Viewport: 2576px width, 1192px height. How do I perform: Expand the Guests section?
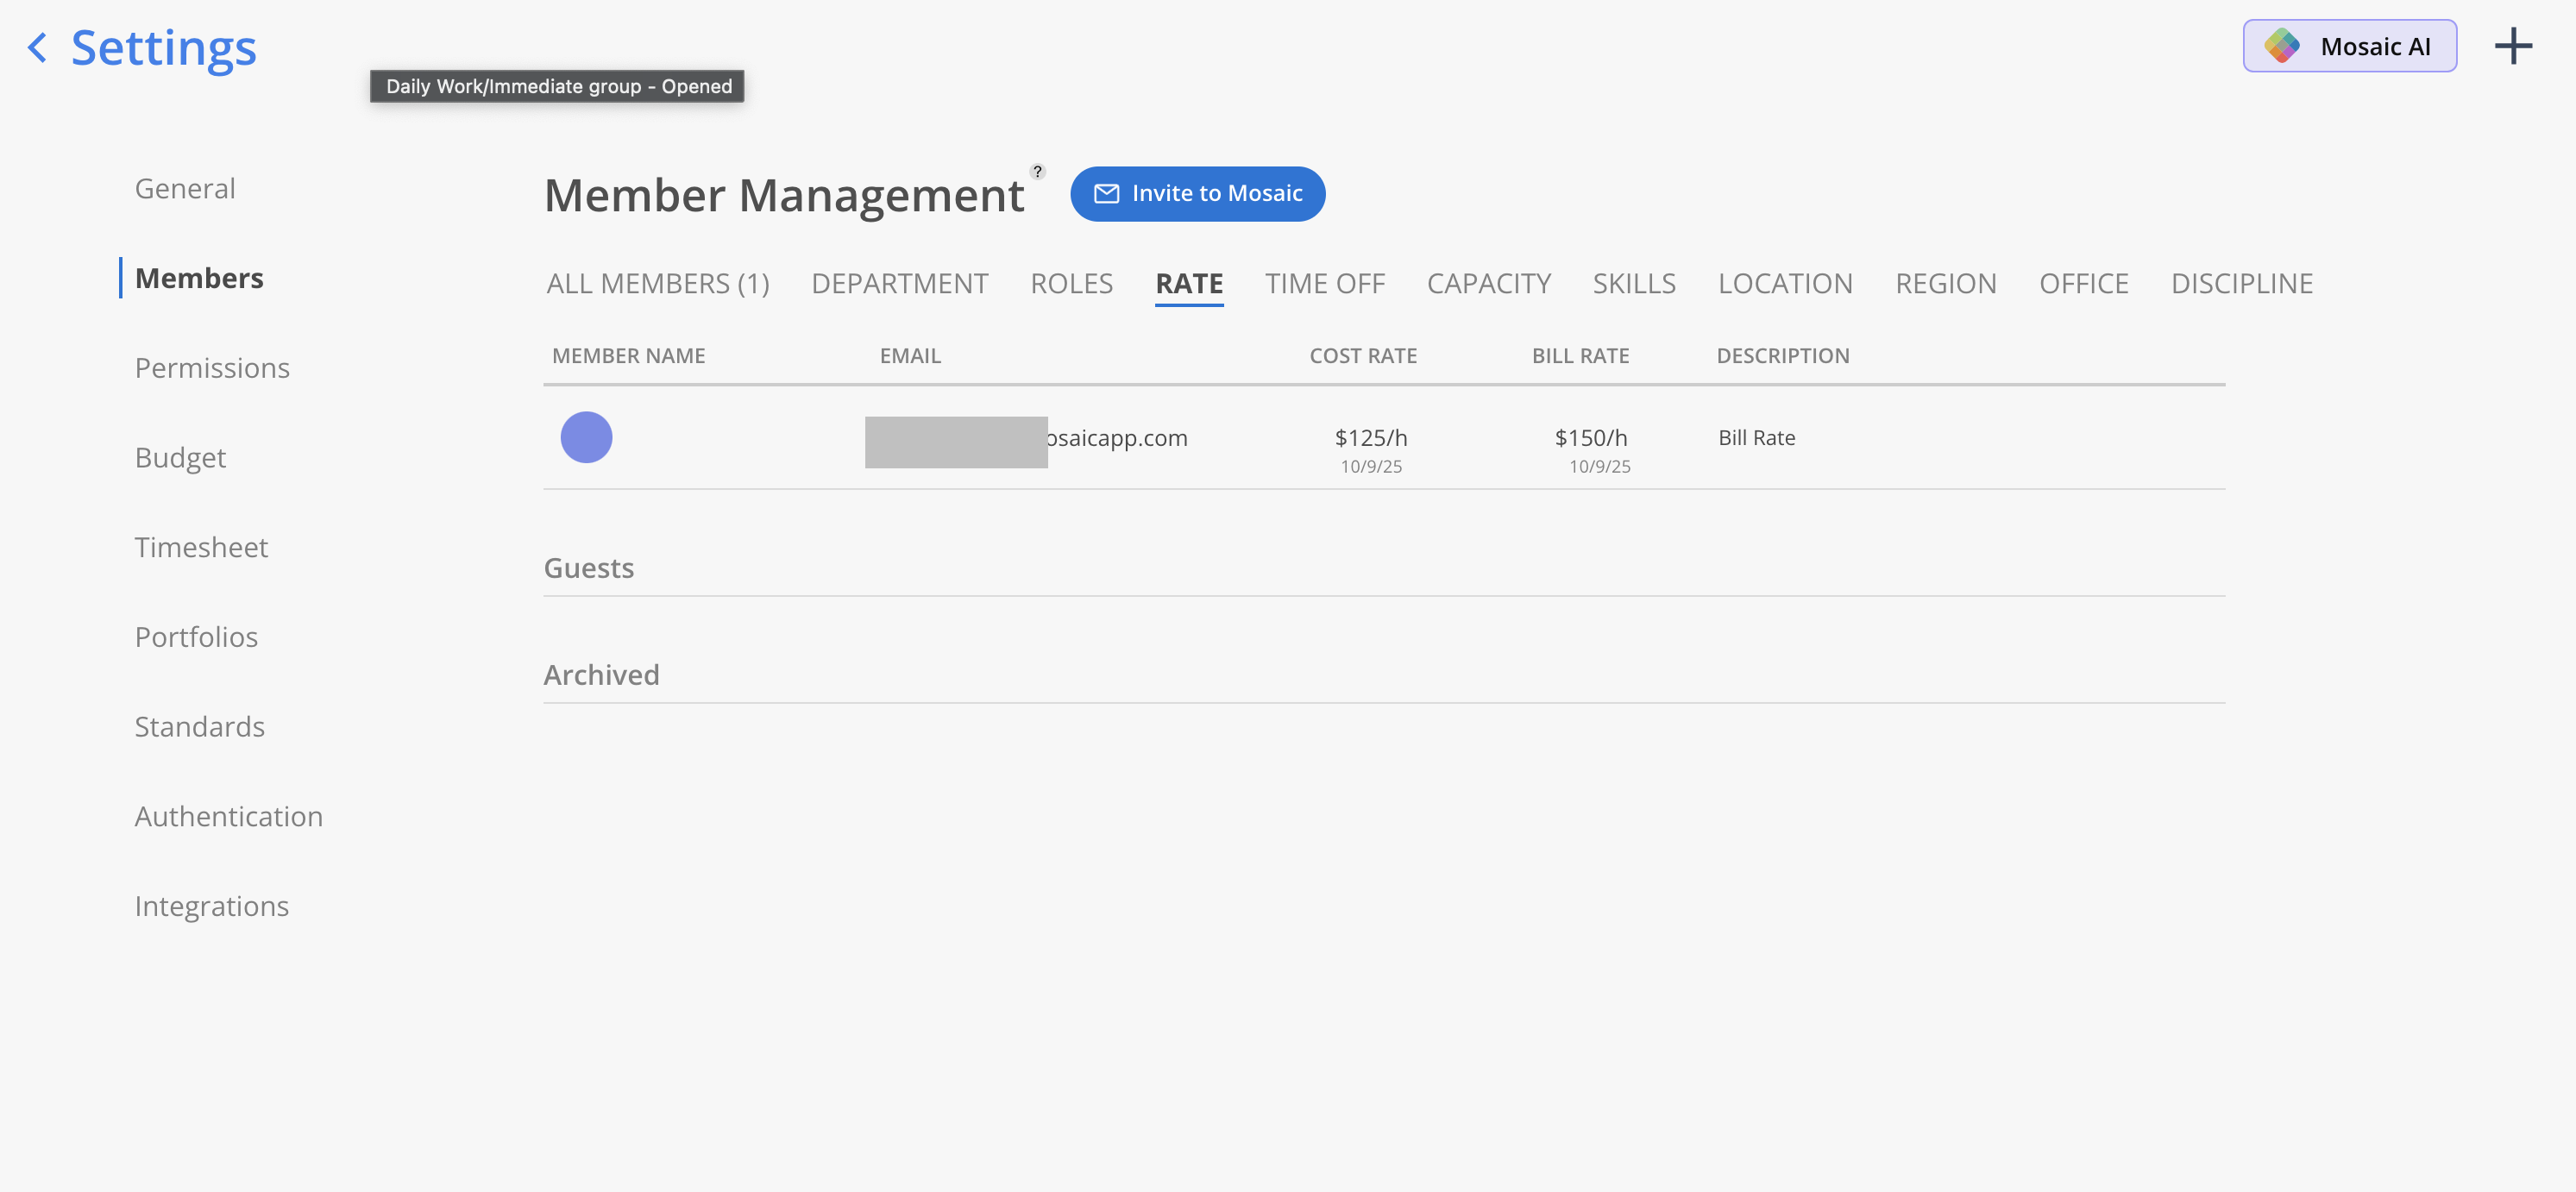click(588, 568)
